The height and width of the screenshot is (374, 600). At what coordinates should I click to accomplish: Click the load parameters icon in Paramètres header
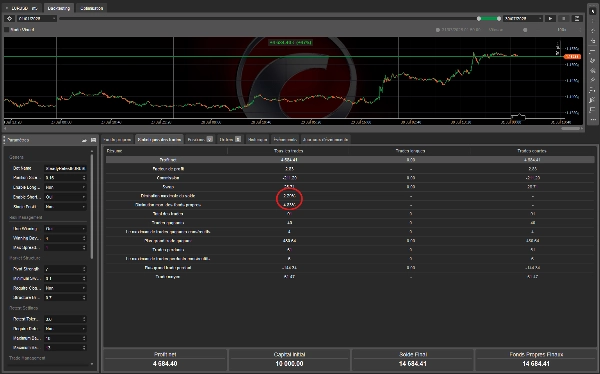coord(85,140)
